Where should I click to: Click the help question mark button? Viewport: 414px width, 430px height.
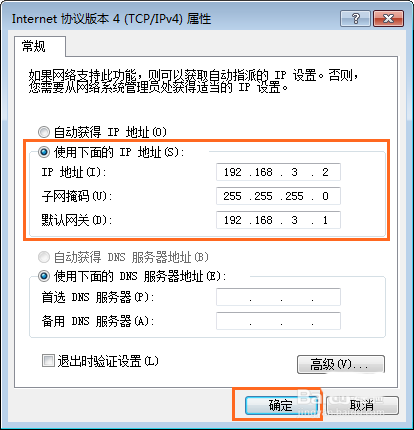355,18
